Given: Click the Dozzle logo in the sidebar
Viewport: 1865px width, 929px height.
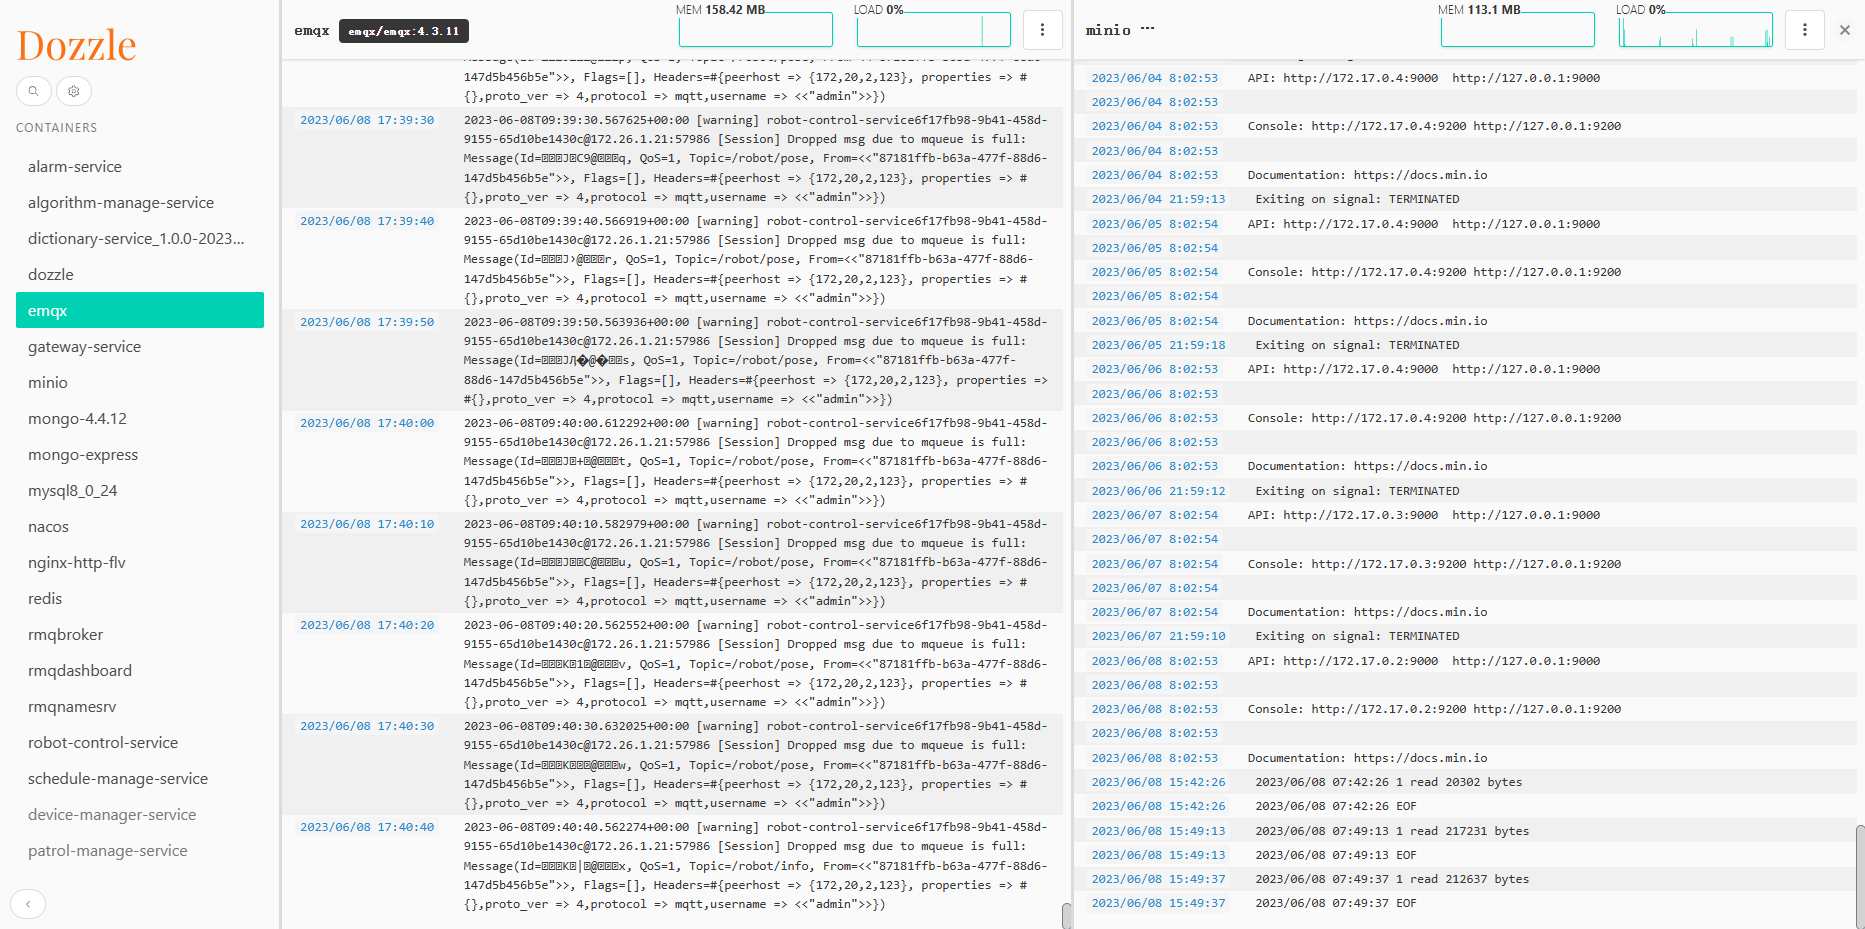Looking at the screenshot, I should point(76,44).
